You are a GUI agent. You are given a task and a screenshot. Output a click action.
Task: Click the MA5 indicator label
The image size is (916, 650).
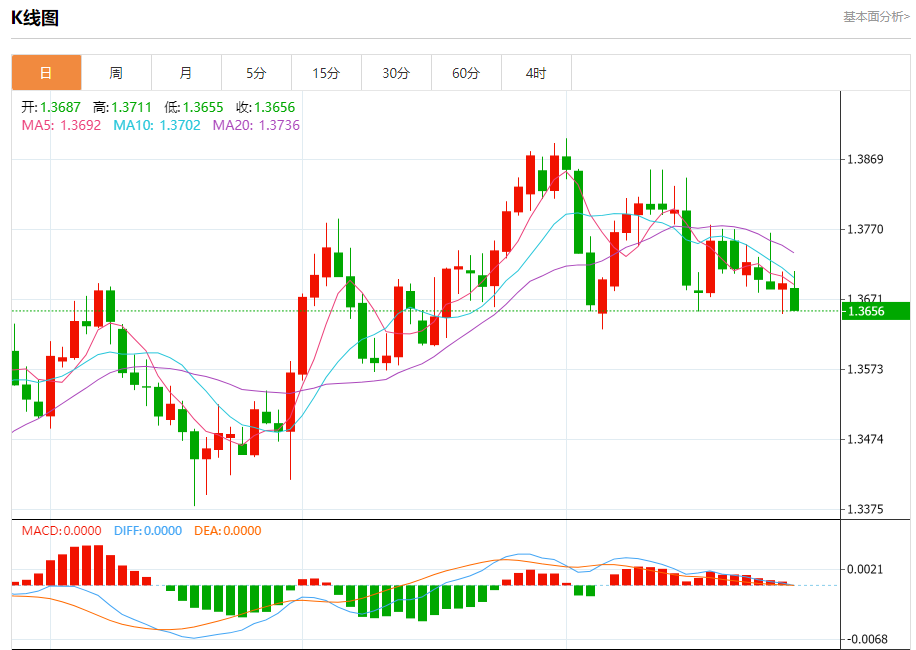pos(61,125)
